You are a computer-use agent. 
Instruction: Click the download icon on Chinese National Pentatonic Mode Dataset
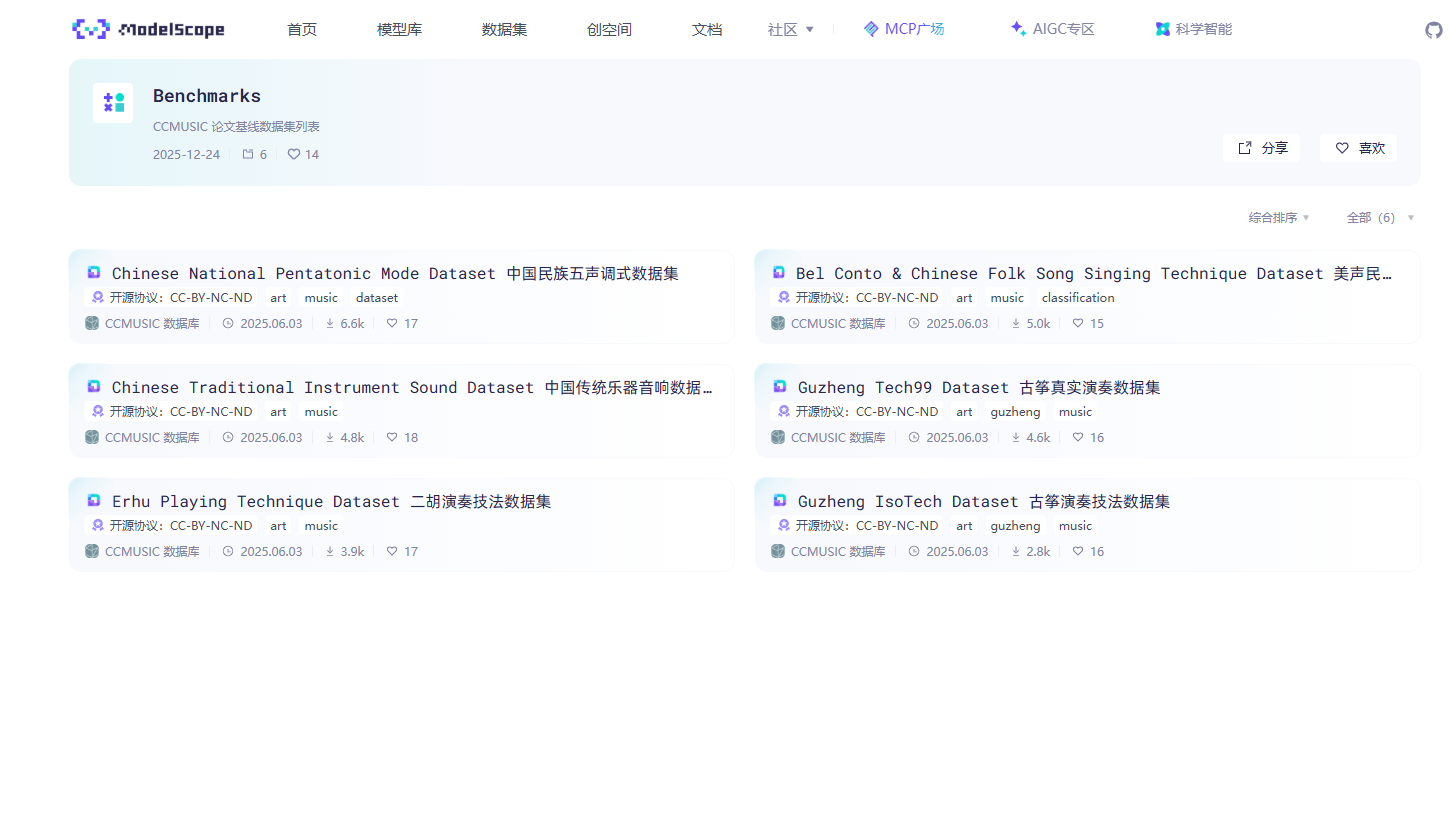329,323
